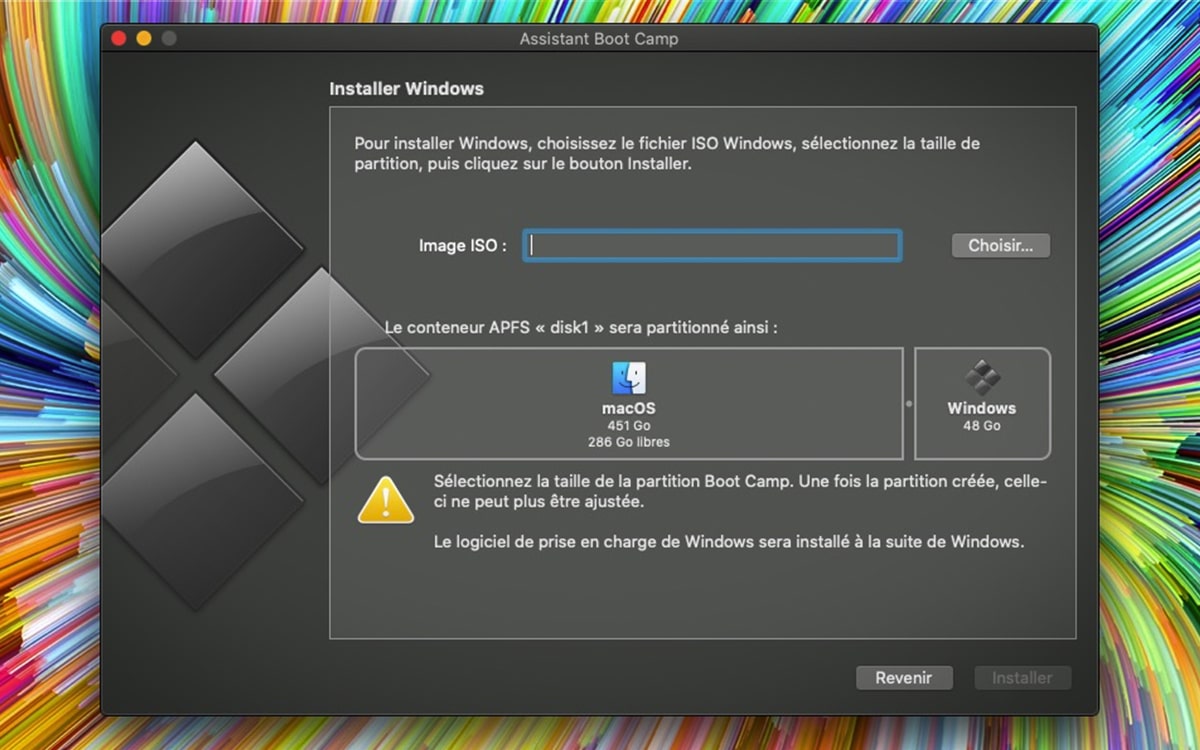The width and height of the screenshot is (1200, 750).
Task: Click the Installer button
Action: [1022, 678]
